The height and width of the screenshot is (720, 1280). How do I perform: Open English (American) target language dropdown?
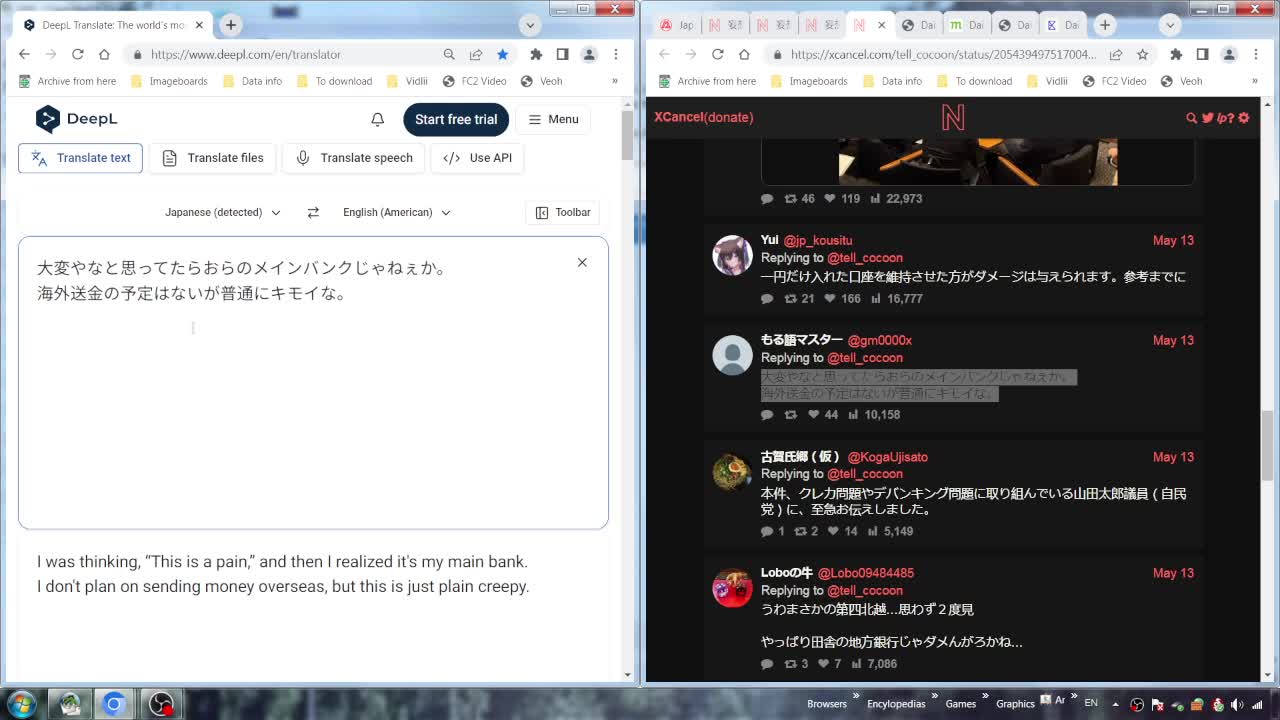tap(397, 212)
